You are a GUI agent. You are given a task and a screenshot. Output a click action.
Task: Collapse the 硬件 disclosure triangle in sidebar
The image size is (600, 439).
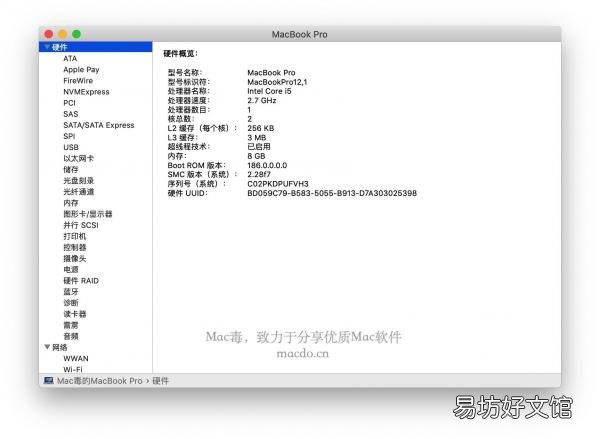[x=47, y=47]
